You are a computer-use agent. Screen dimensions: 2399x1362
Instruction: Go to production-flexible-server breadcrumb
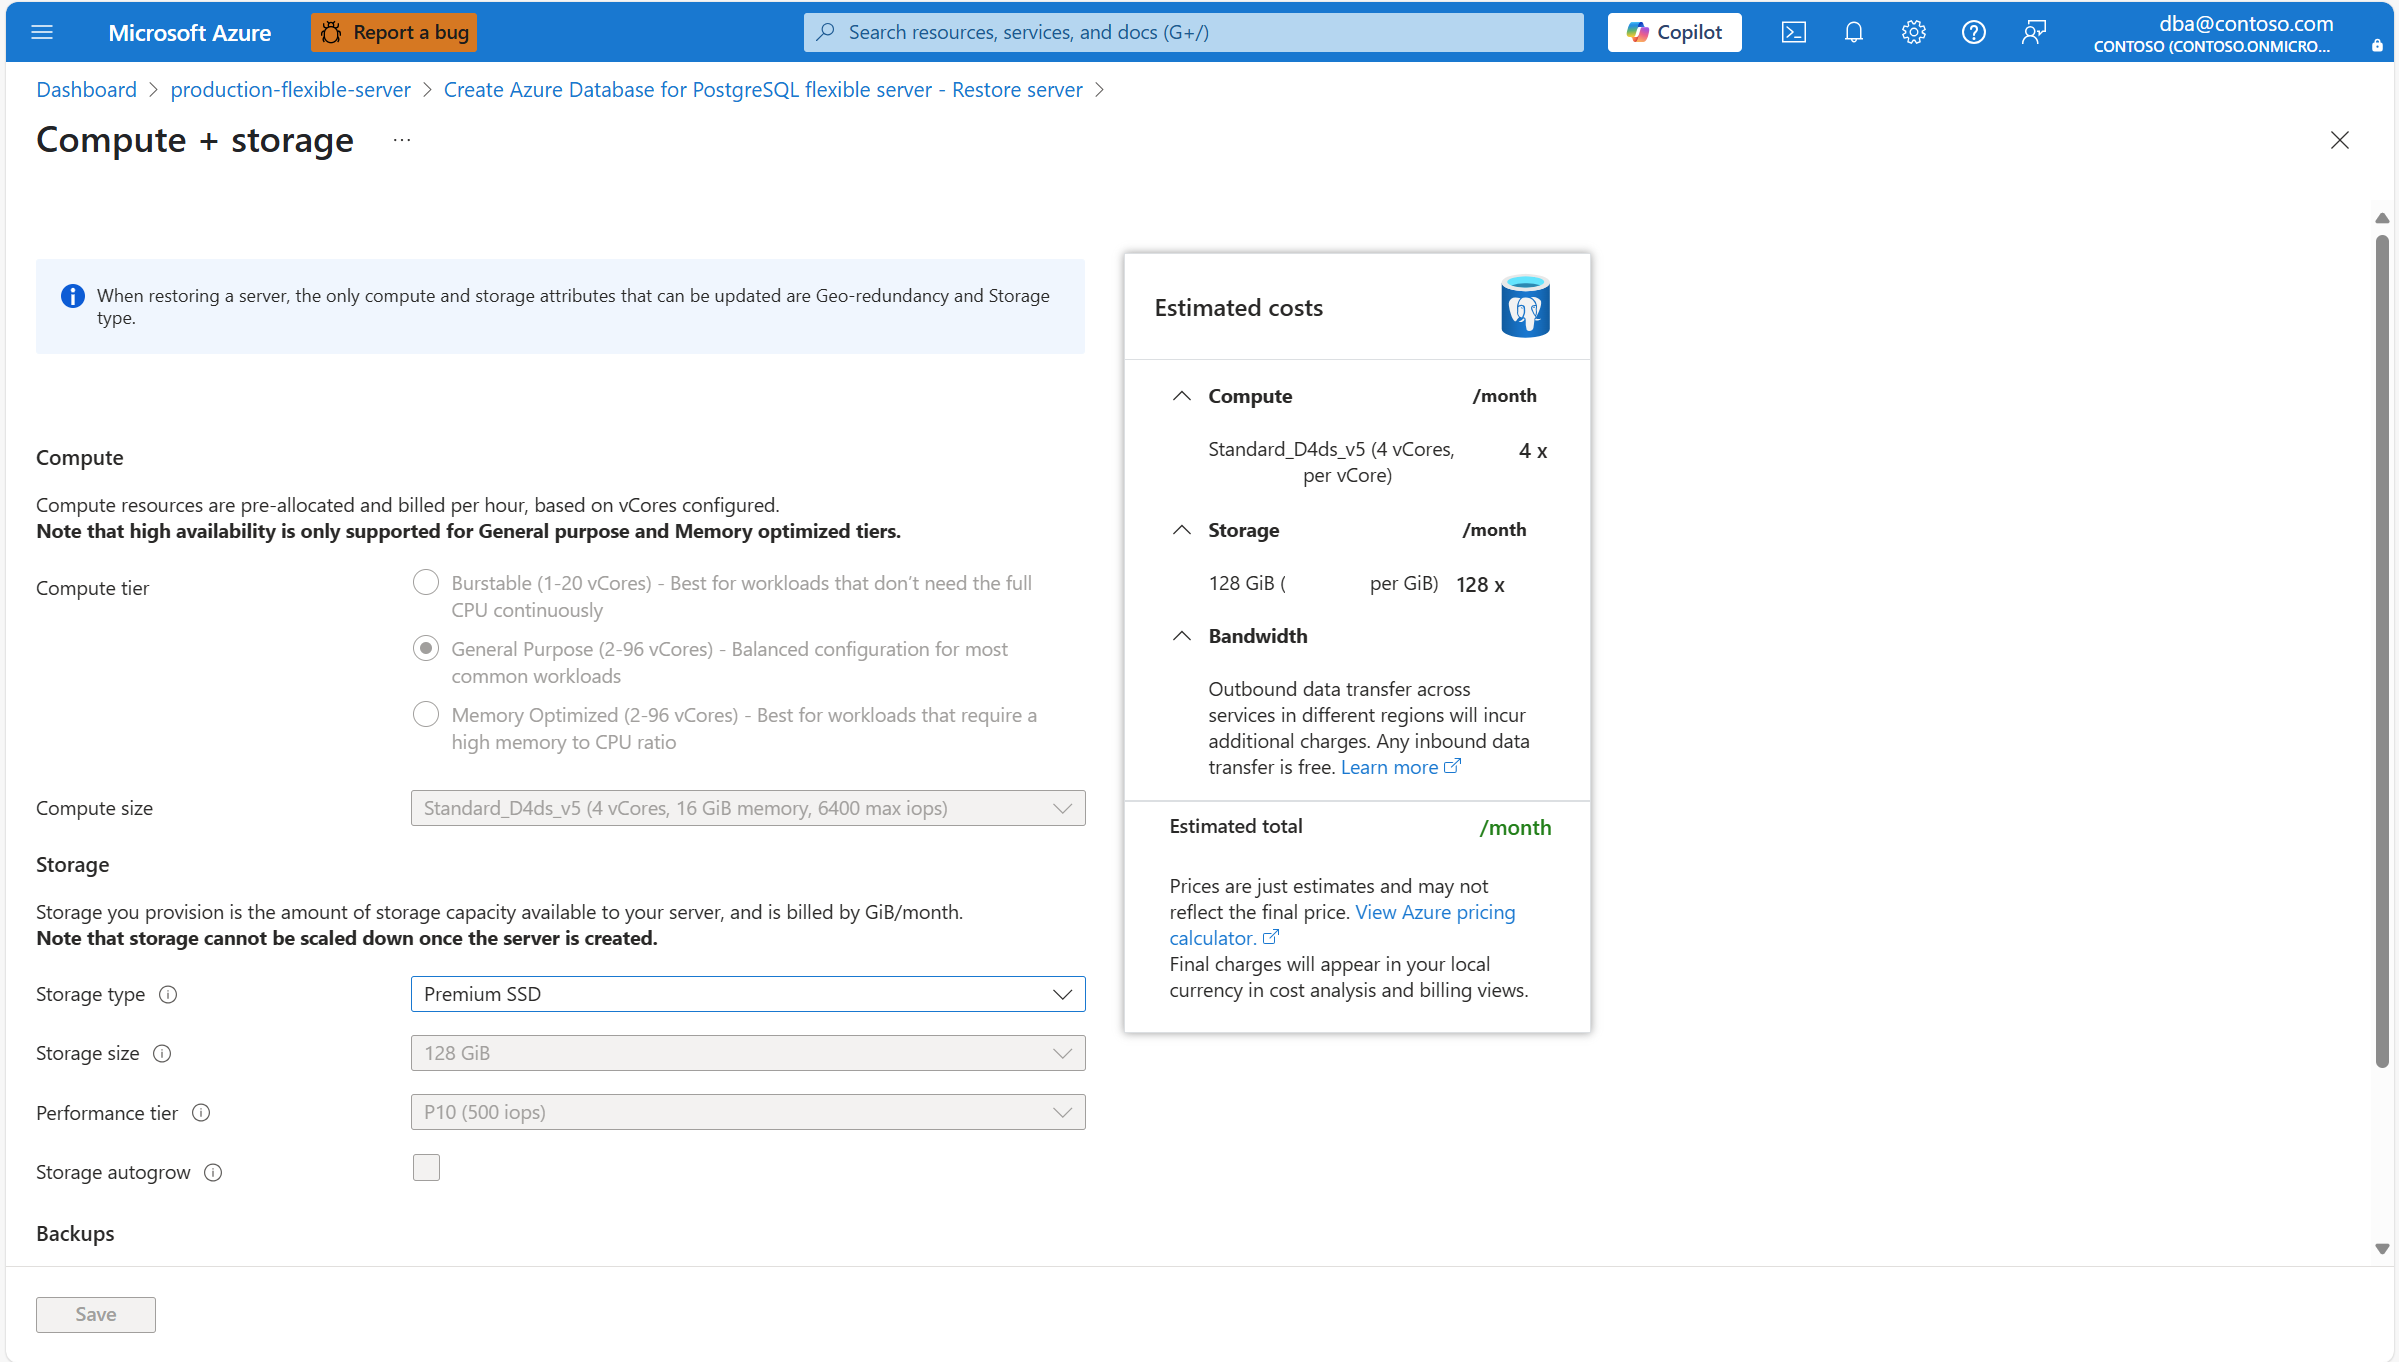pos(290,90)
